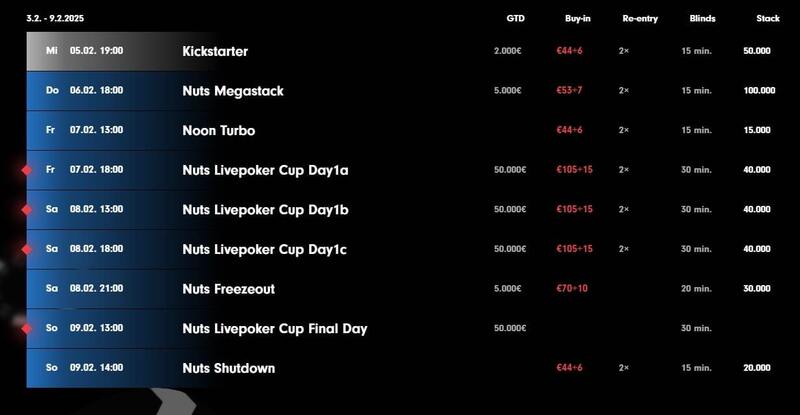Select the Nuts Freezeout tournament
The height and width of the screenshot is (415, 800).
[229, 289]
